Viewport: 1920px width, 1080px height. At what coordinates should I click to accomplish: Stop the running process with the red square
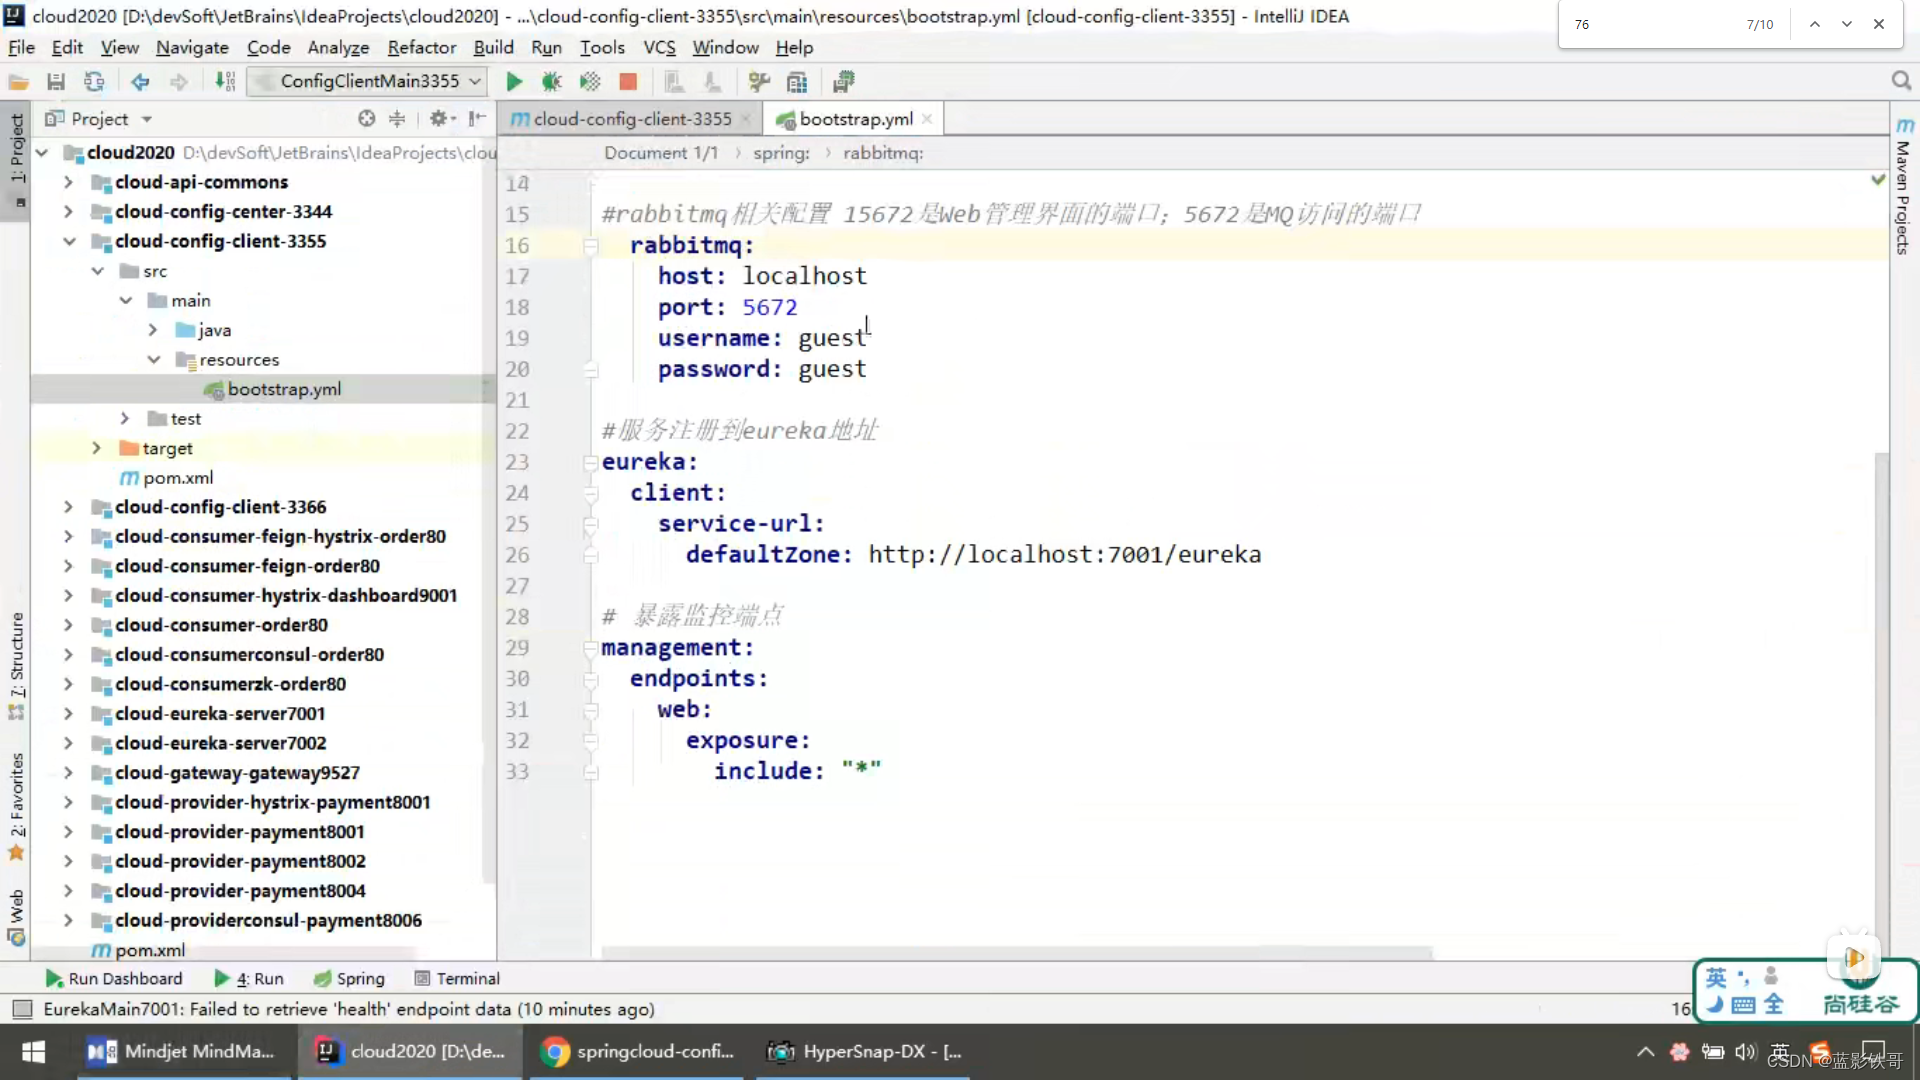click(628, 82)
